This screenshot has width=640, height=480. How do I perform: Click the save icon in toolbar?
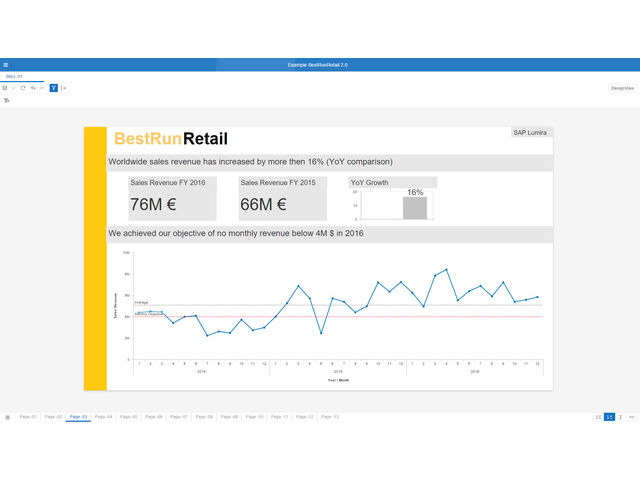tap(5, 88)
